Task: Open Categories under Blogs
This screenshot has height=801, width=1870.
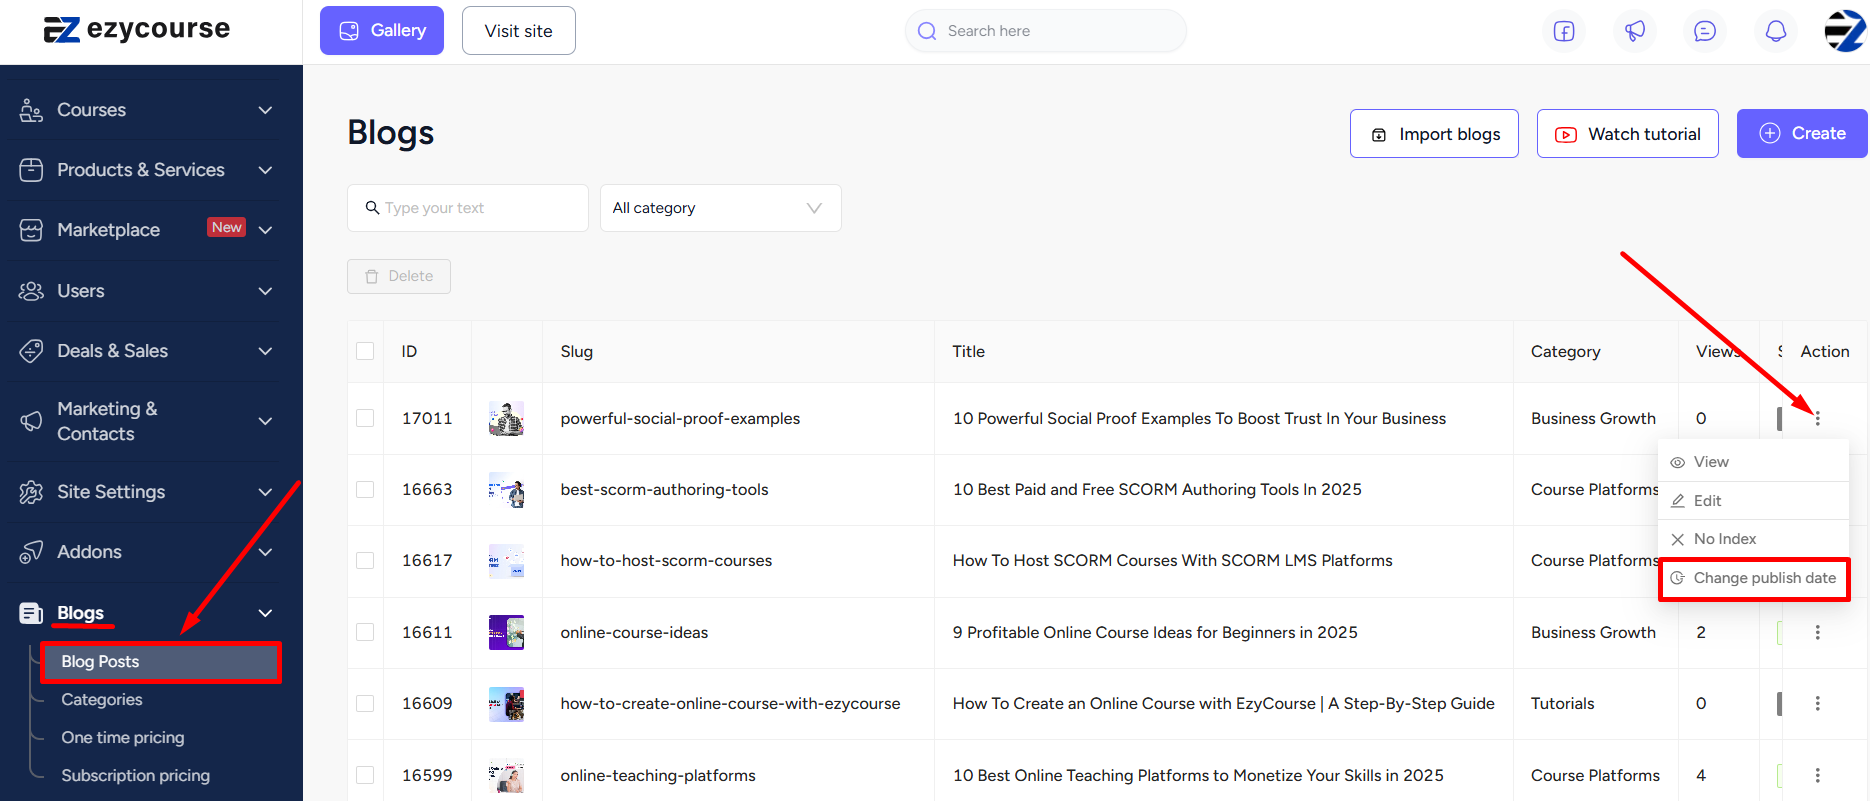Action: coord(102,700)
